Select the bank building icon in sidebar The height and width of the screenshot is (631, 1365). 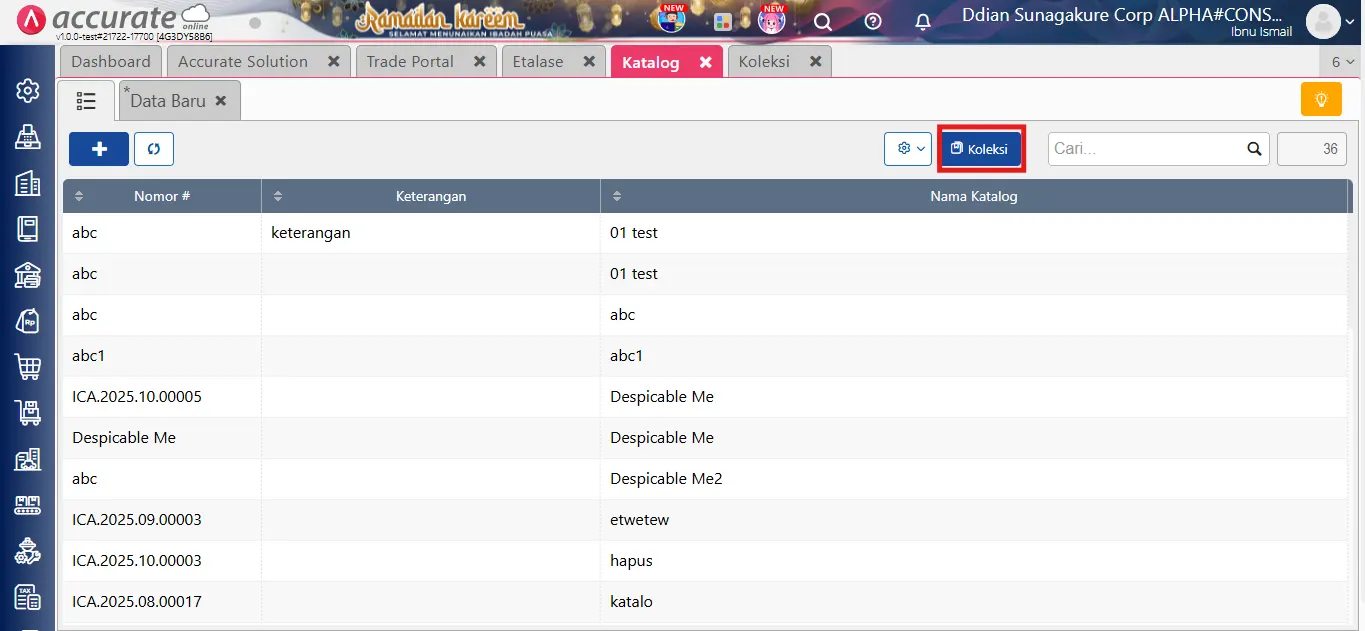tap(27, 274)
